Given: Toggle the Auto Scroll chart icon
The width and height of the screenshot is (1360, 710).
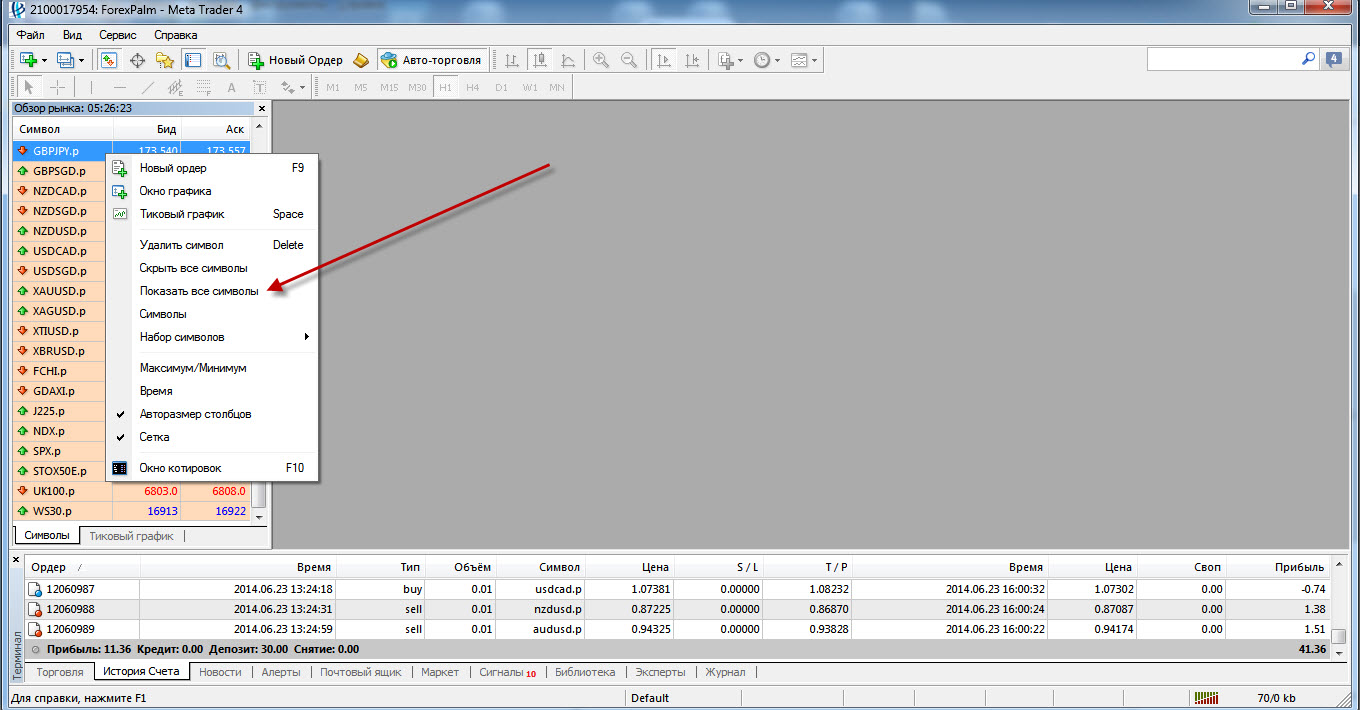Looking at the screenshot, I should click(663, 60).
